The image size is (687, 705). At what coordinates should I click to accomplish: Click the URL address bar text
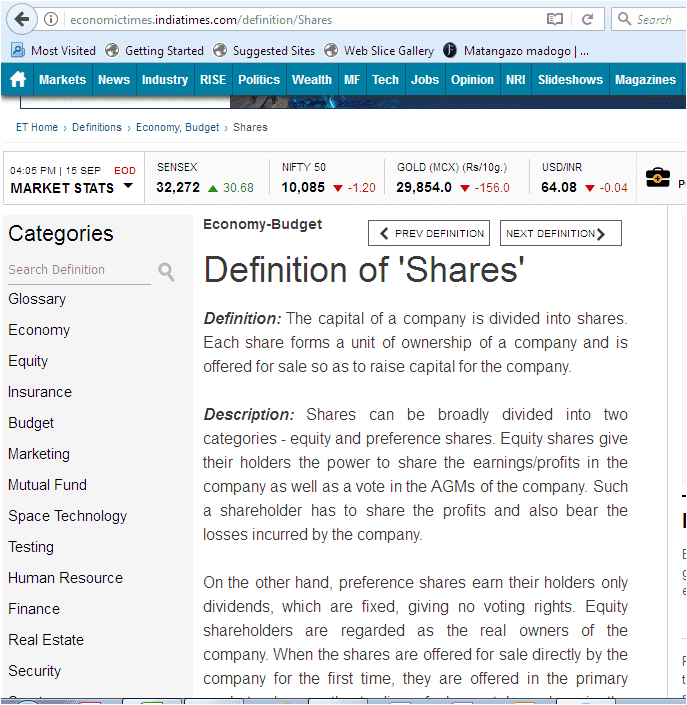click(x=201, y=20)
